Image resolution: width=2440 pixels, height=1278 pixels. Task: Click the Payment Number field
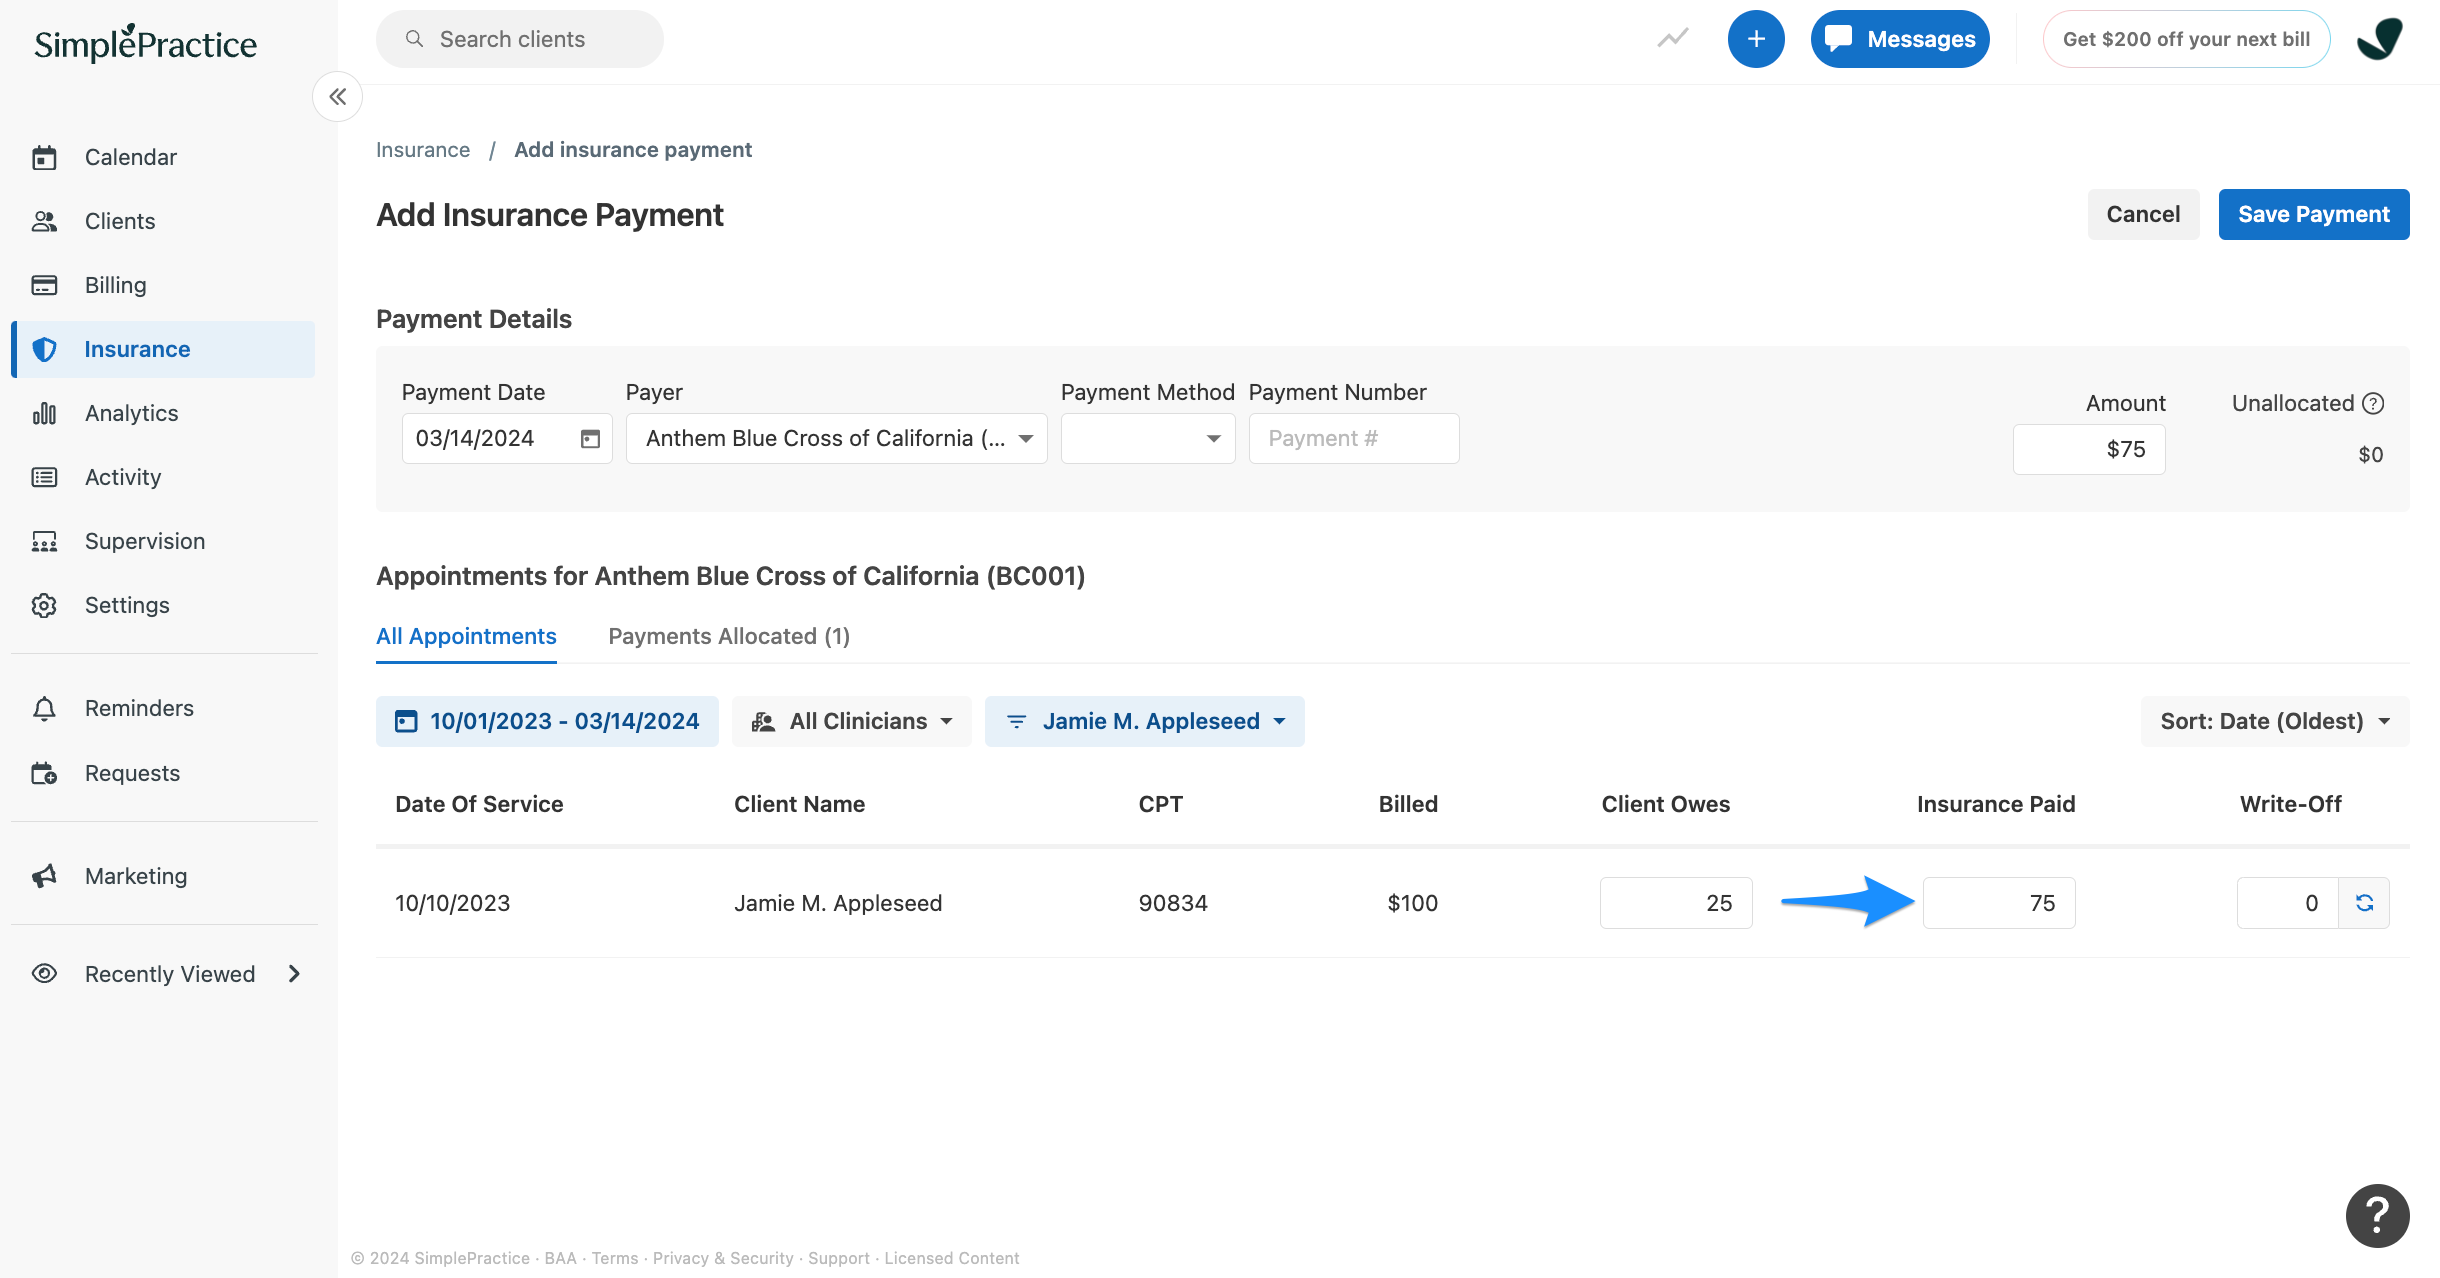coord(1354,439)
